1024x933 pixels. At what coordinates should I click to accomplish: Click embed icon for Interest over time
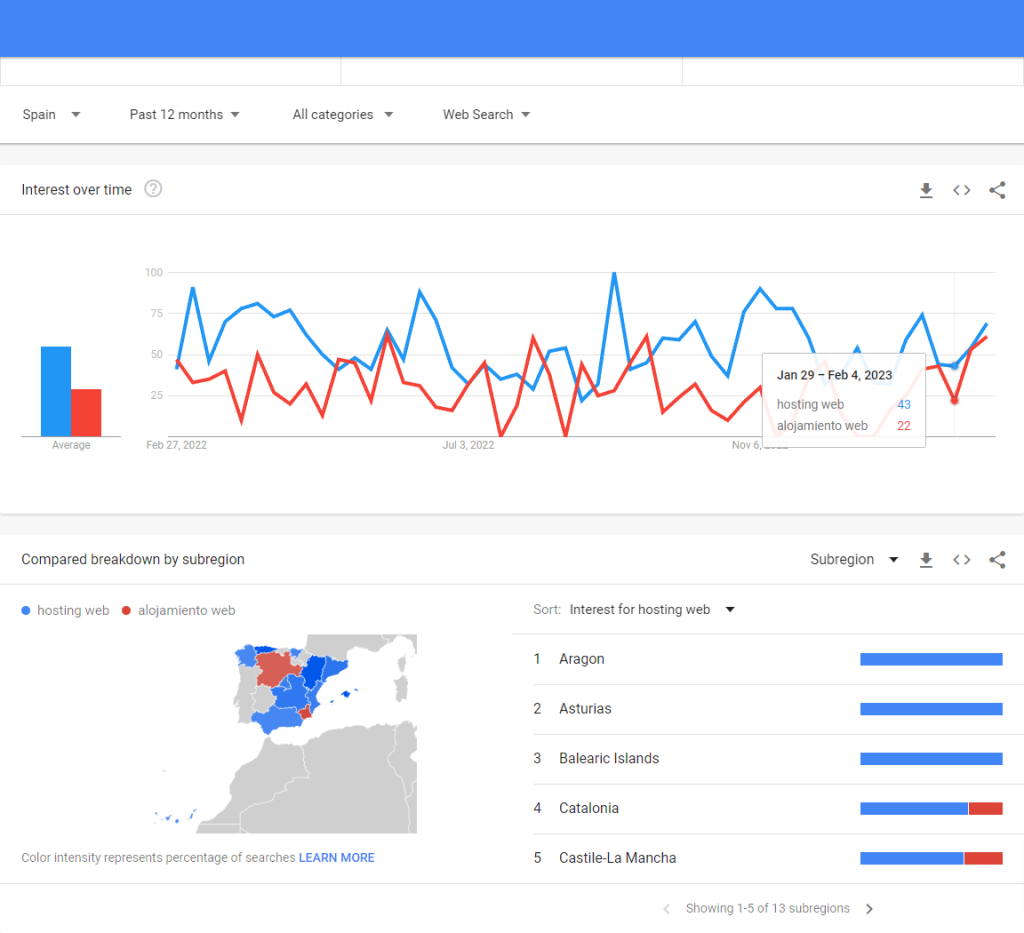pos(961,190)
